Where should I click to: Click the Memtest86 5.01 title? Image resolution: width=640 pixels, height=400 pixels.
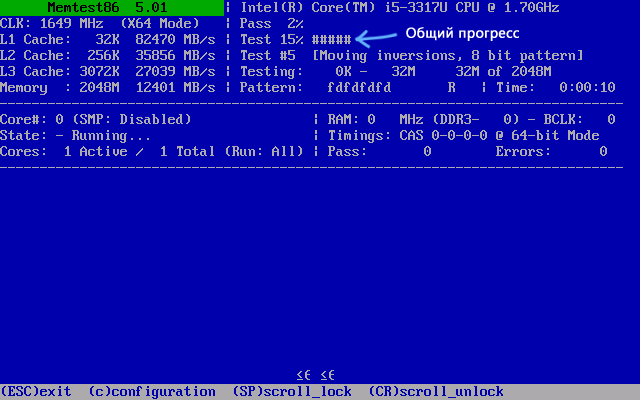coord(107,7)
